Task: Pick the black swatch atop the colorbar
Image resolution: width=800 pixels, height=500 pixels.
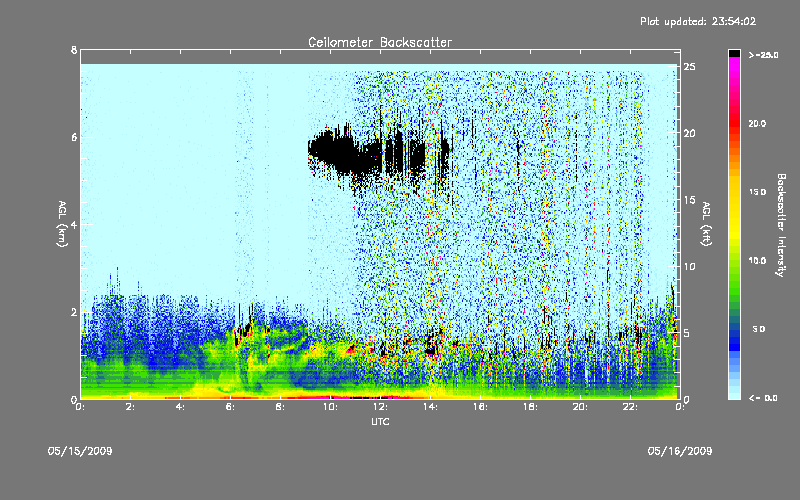Action: pyautogui.click(x=734, y=53)
